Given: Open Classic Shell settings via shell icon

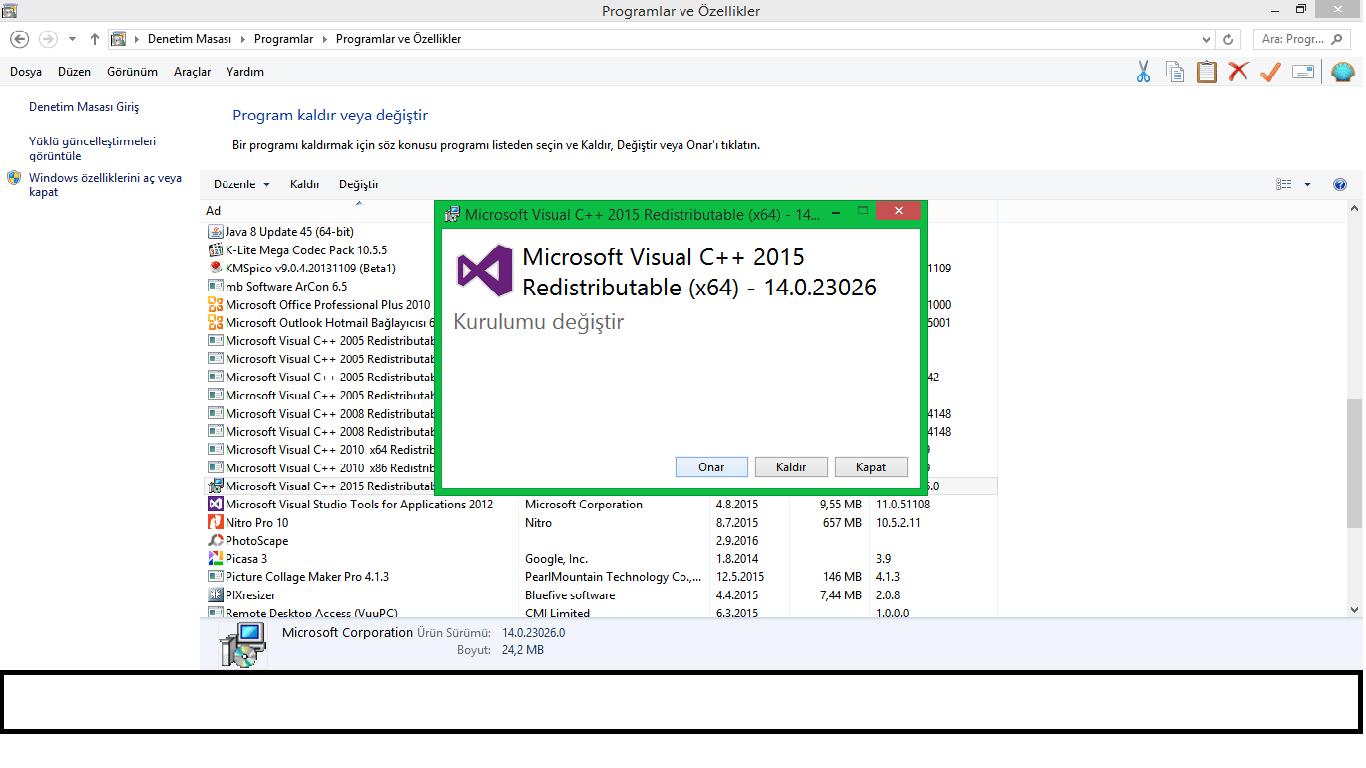Looking at the screenshot, I should (1342, 72).
